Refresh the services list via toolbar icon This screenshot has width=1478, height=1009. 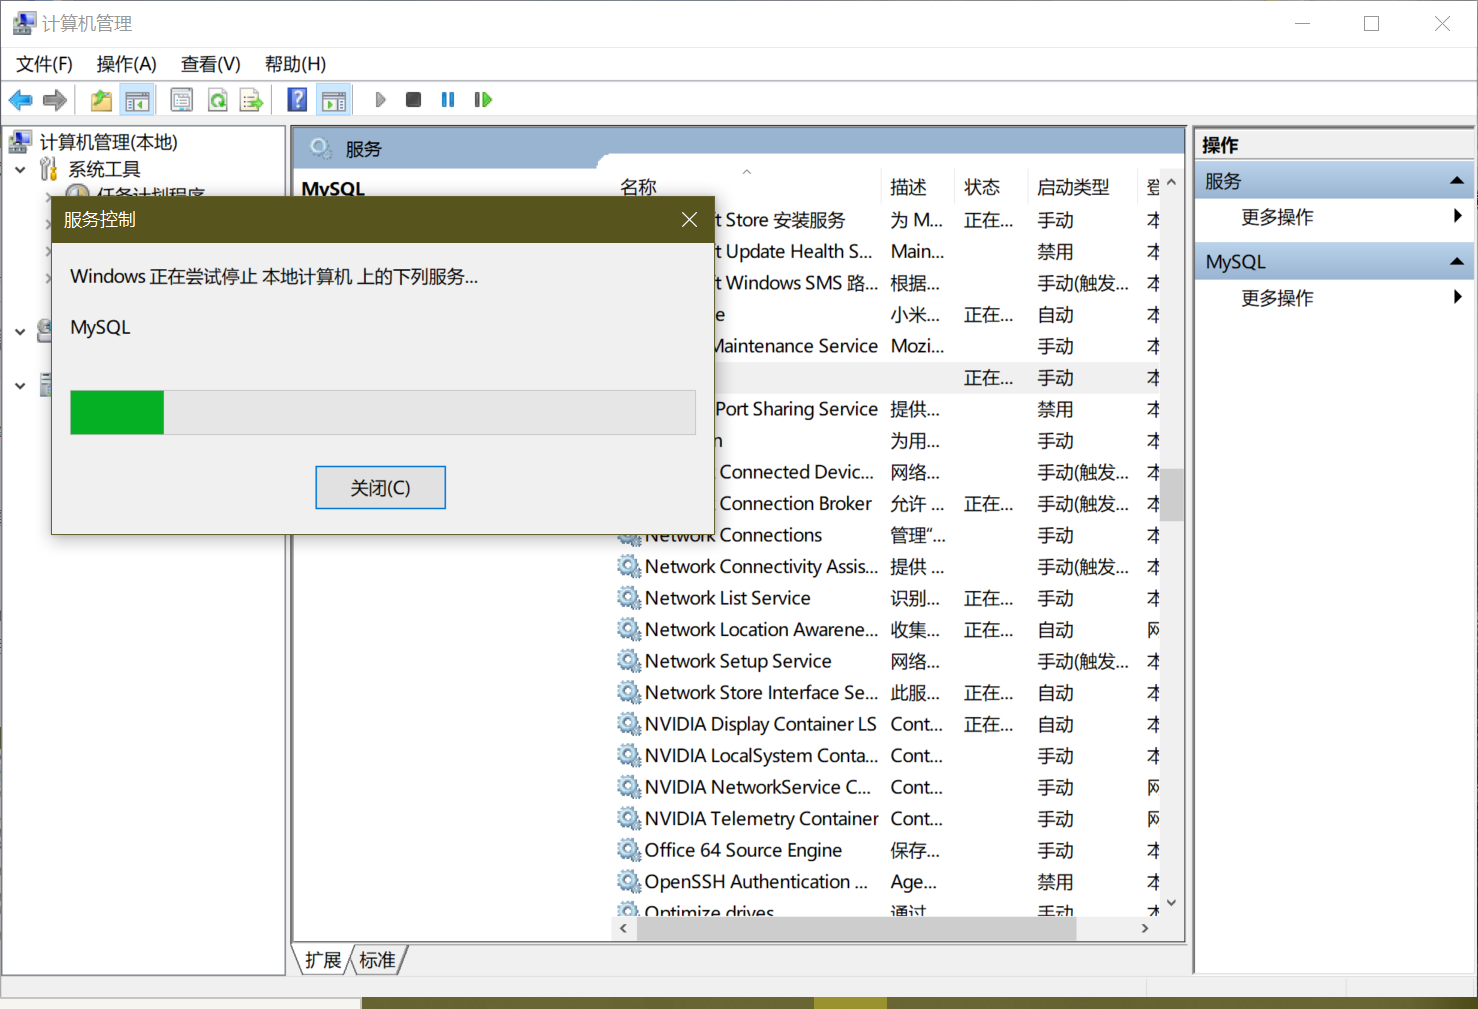click(217, 99)
